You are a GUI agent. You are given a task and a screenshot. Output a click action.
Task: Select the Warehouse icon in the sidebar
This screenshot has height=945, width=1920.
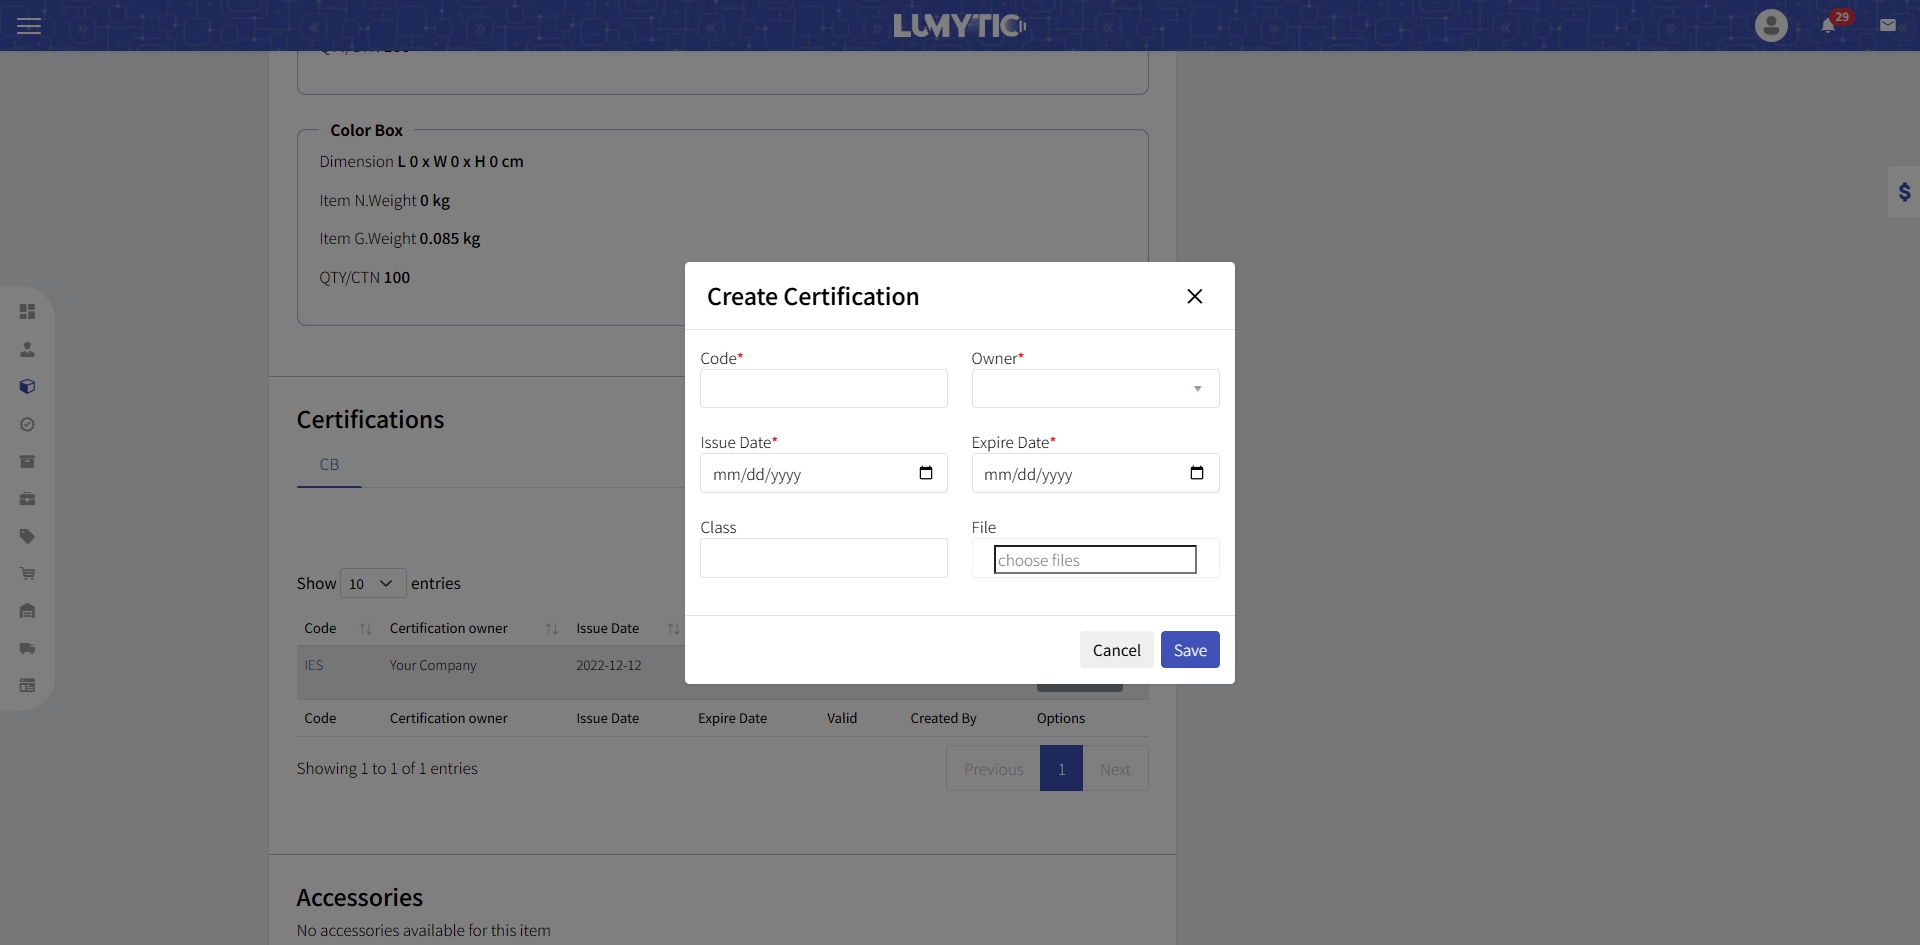27,611
